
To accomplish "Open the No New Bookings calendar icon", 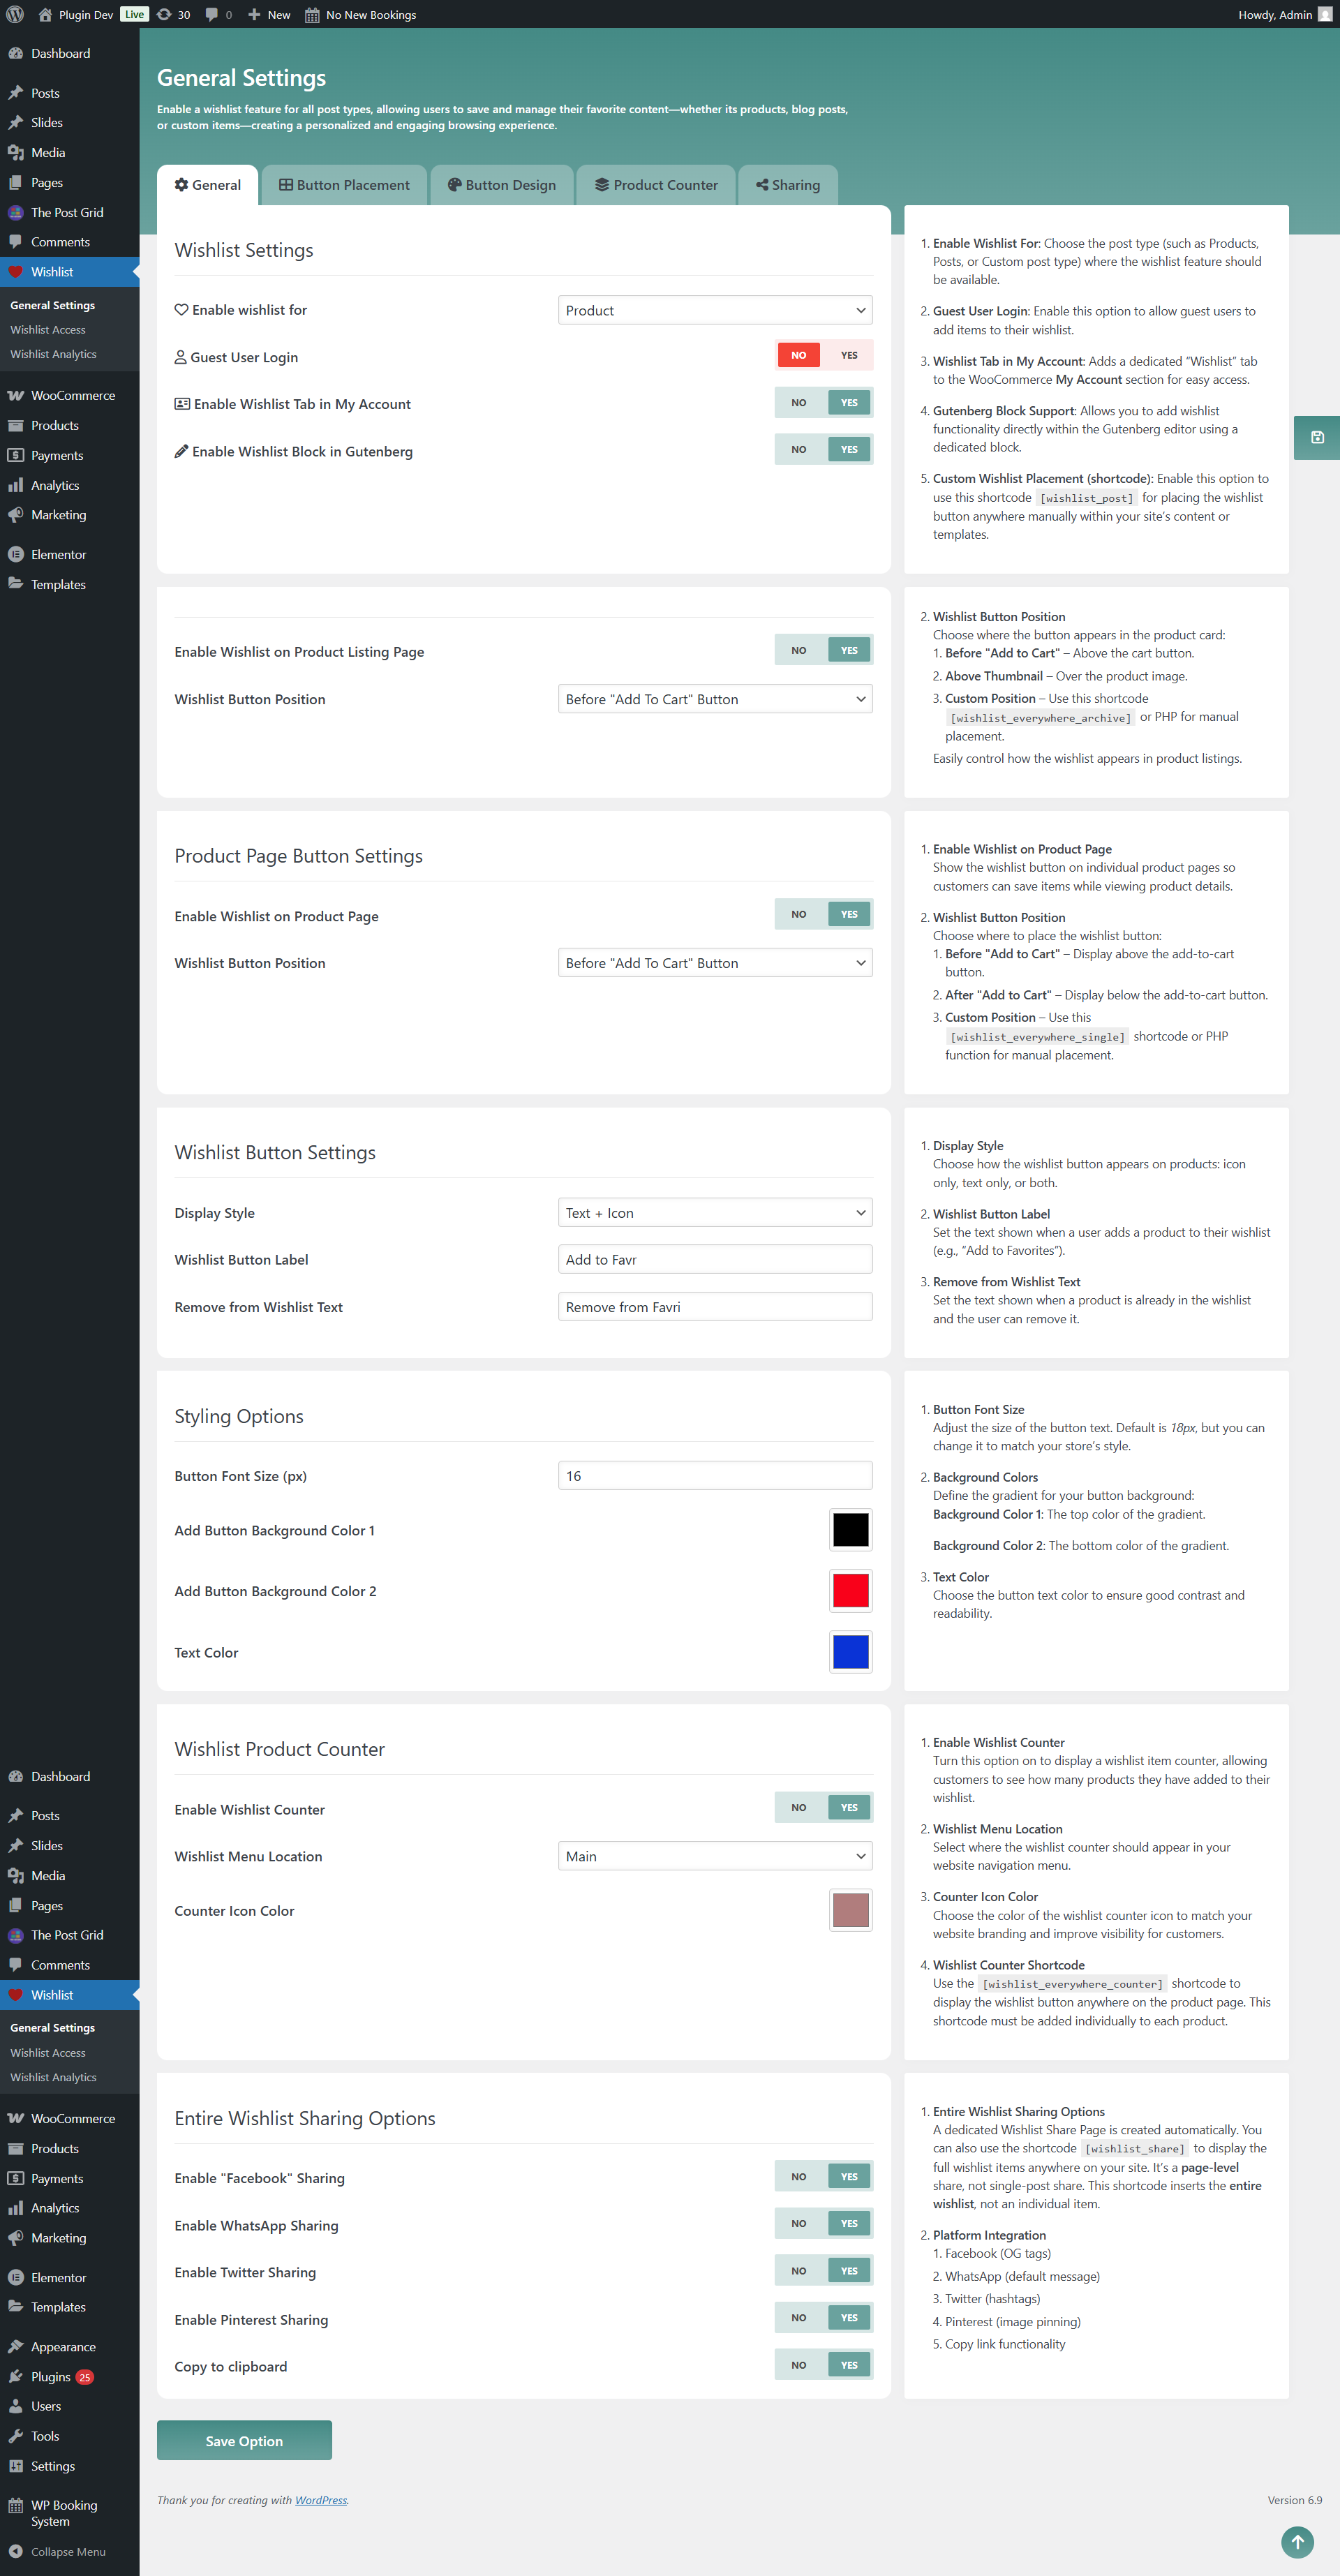I will 312,15.
